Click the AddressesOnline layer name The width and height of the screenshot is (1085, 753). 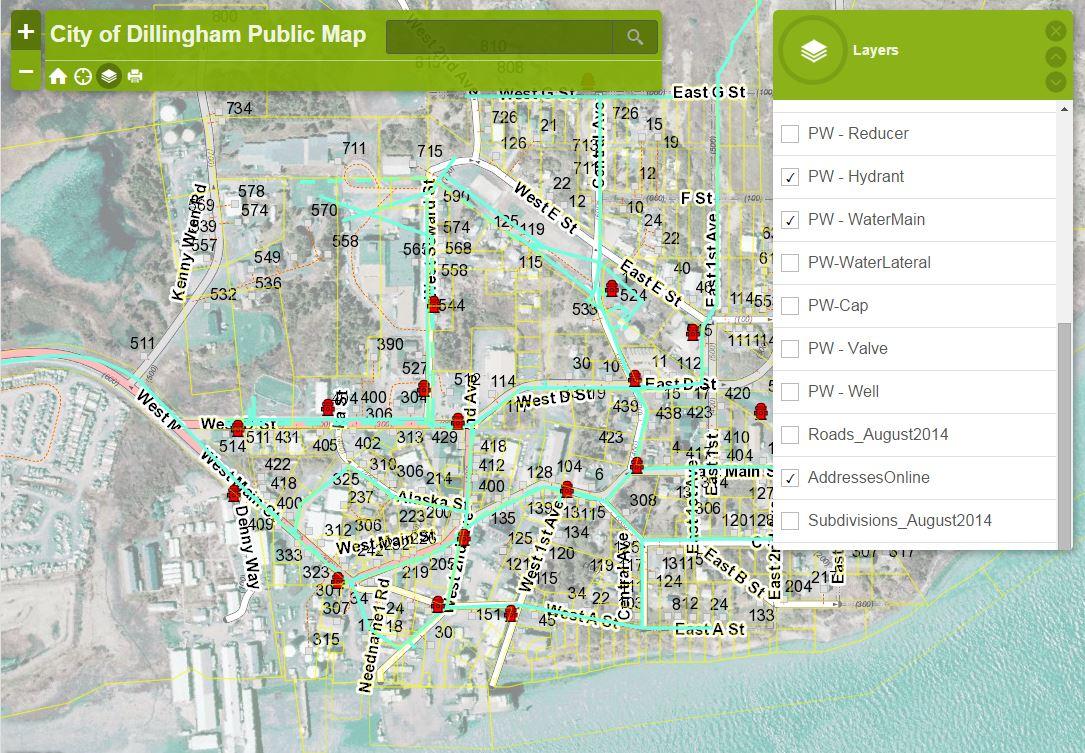(x=868, y=478)
